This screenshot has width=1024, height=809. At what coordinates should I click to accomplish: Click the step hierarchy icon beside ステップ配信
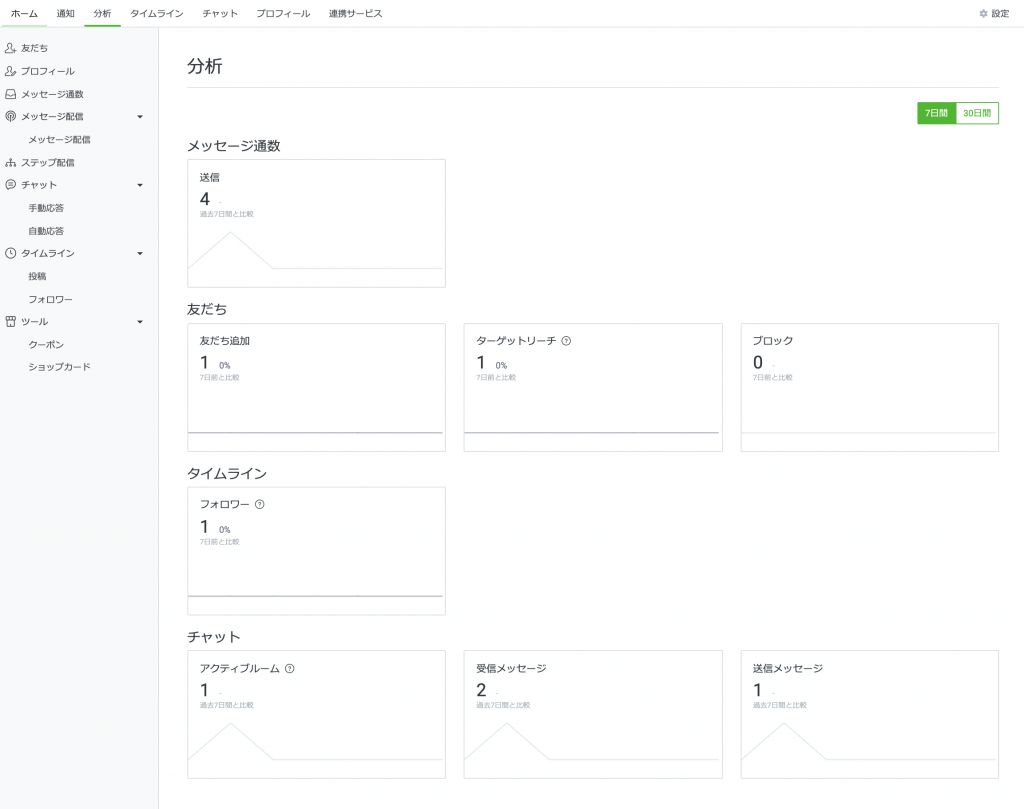pyautogui.click(x=10, y=163)
